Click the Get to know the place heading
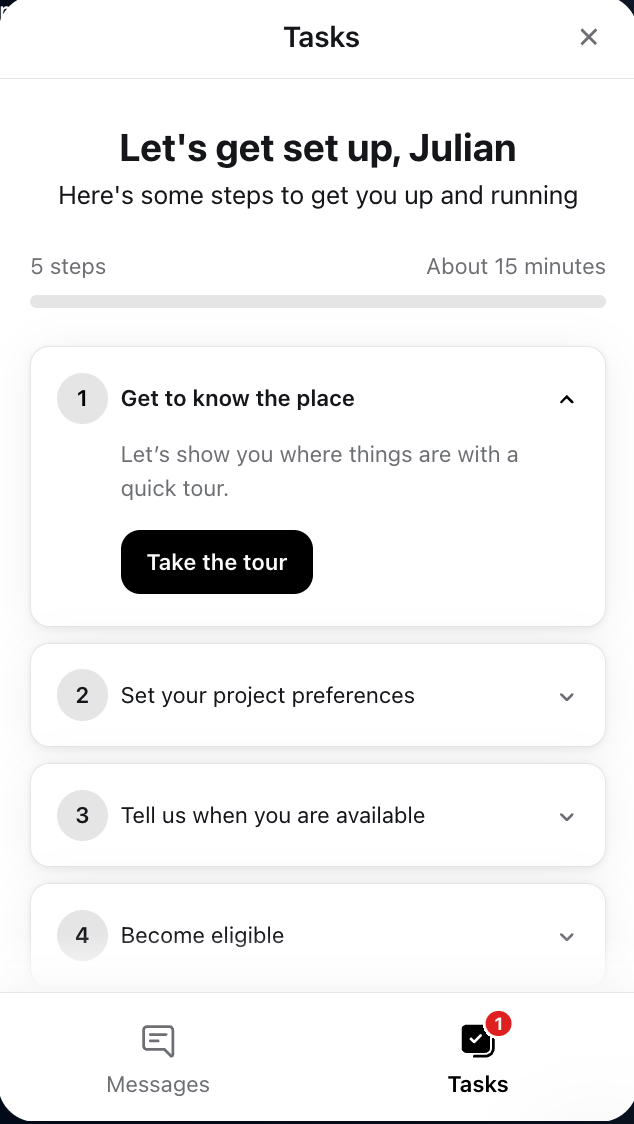This screenshot has width=634, height=1124. pyautogui.click(x=237, y=399)
